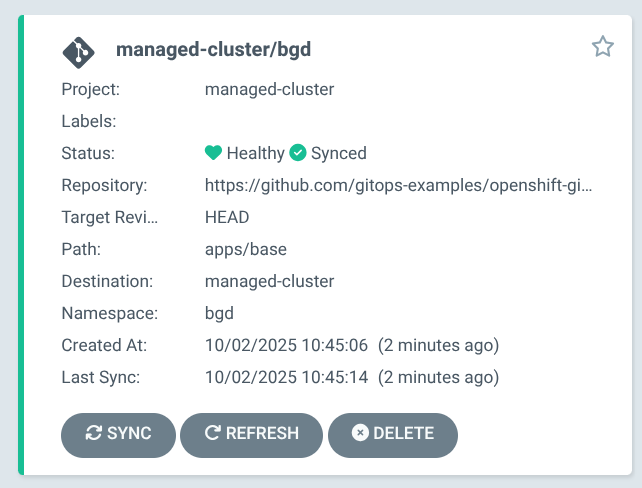Click the Last Sync timestamp
The width and height of the screenshot is (642, 488).
[x=287, y=377]
